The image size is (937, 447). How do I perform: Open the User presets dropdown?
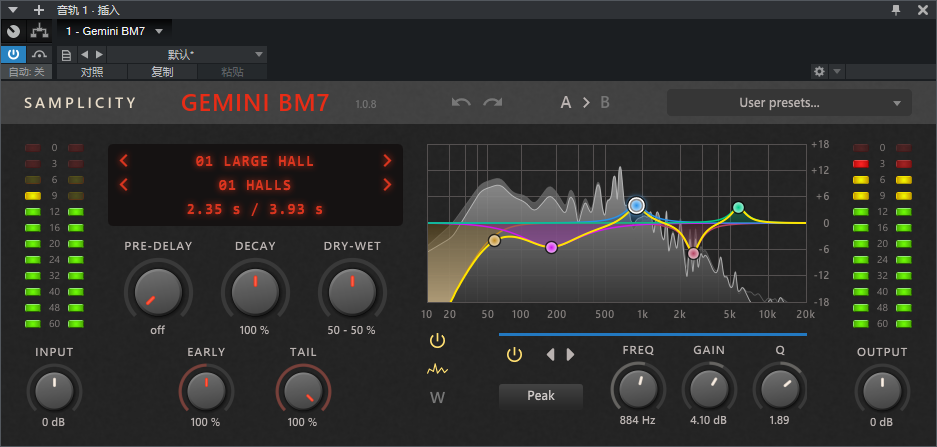pos(789,103)
